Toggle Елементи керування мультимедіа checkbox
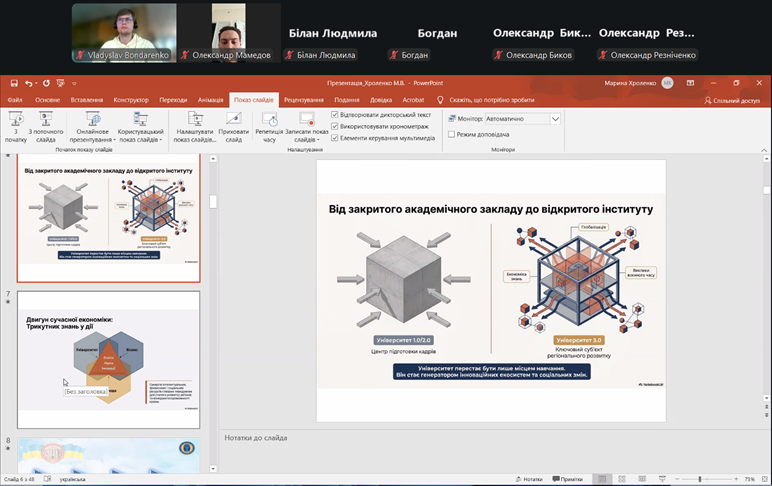This screenshot has height=486, width=772. pos(335,138)
